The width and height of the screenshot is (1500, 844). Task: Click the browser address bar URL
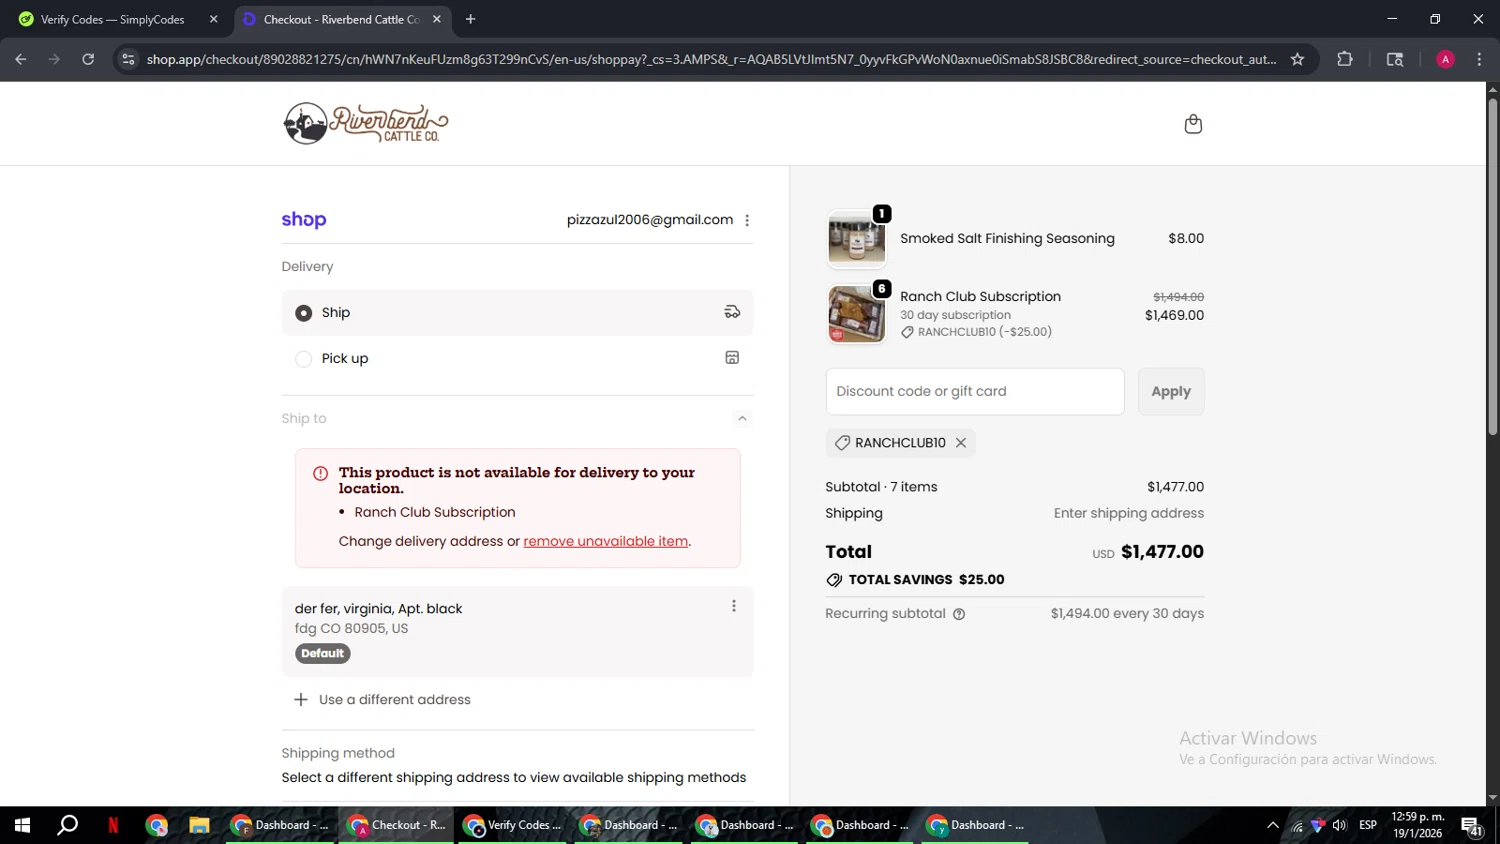[711, 59]
